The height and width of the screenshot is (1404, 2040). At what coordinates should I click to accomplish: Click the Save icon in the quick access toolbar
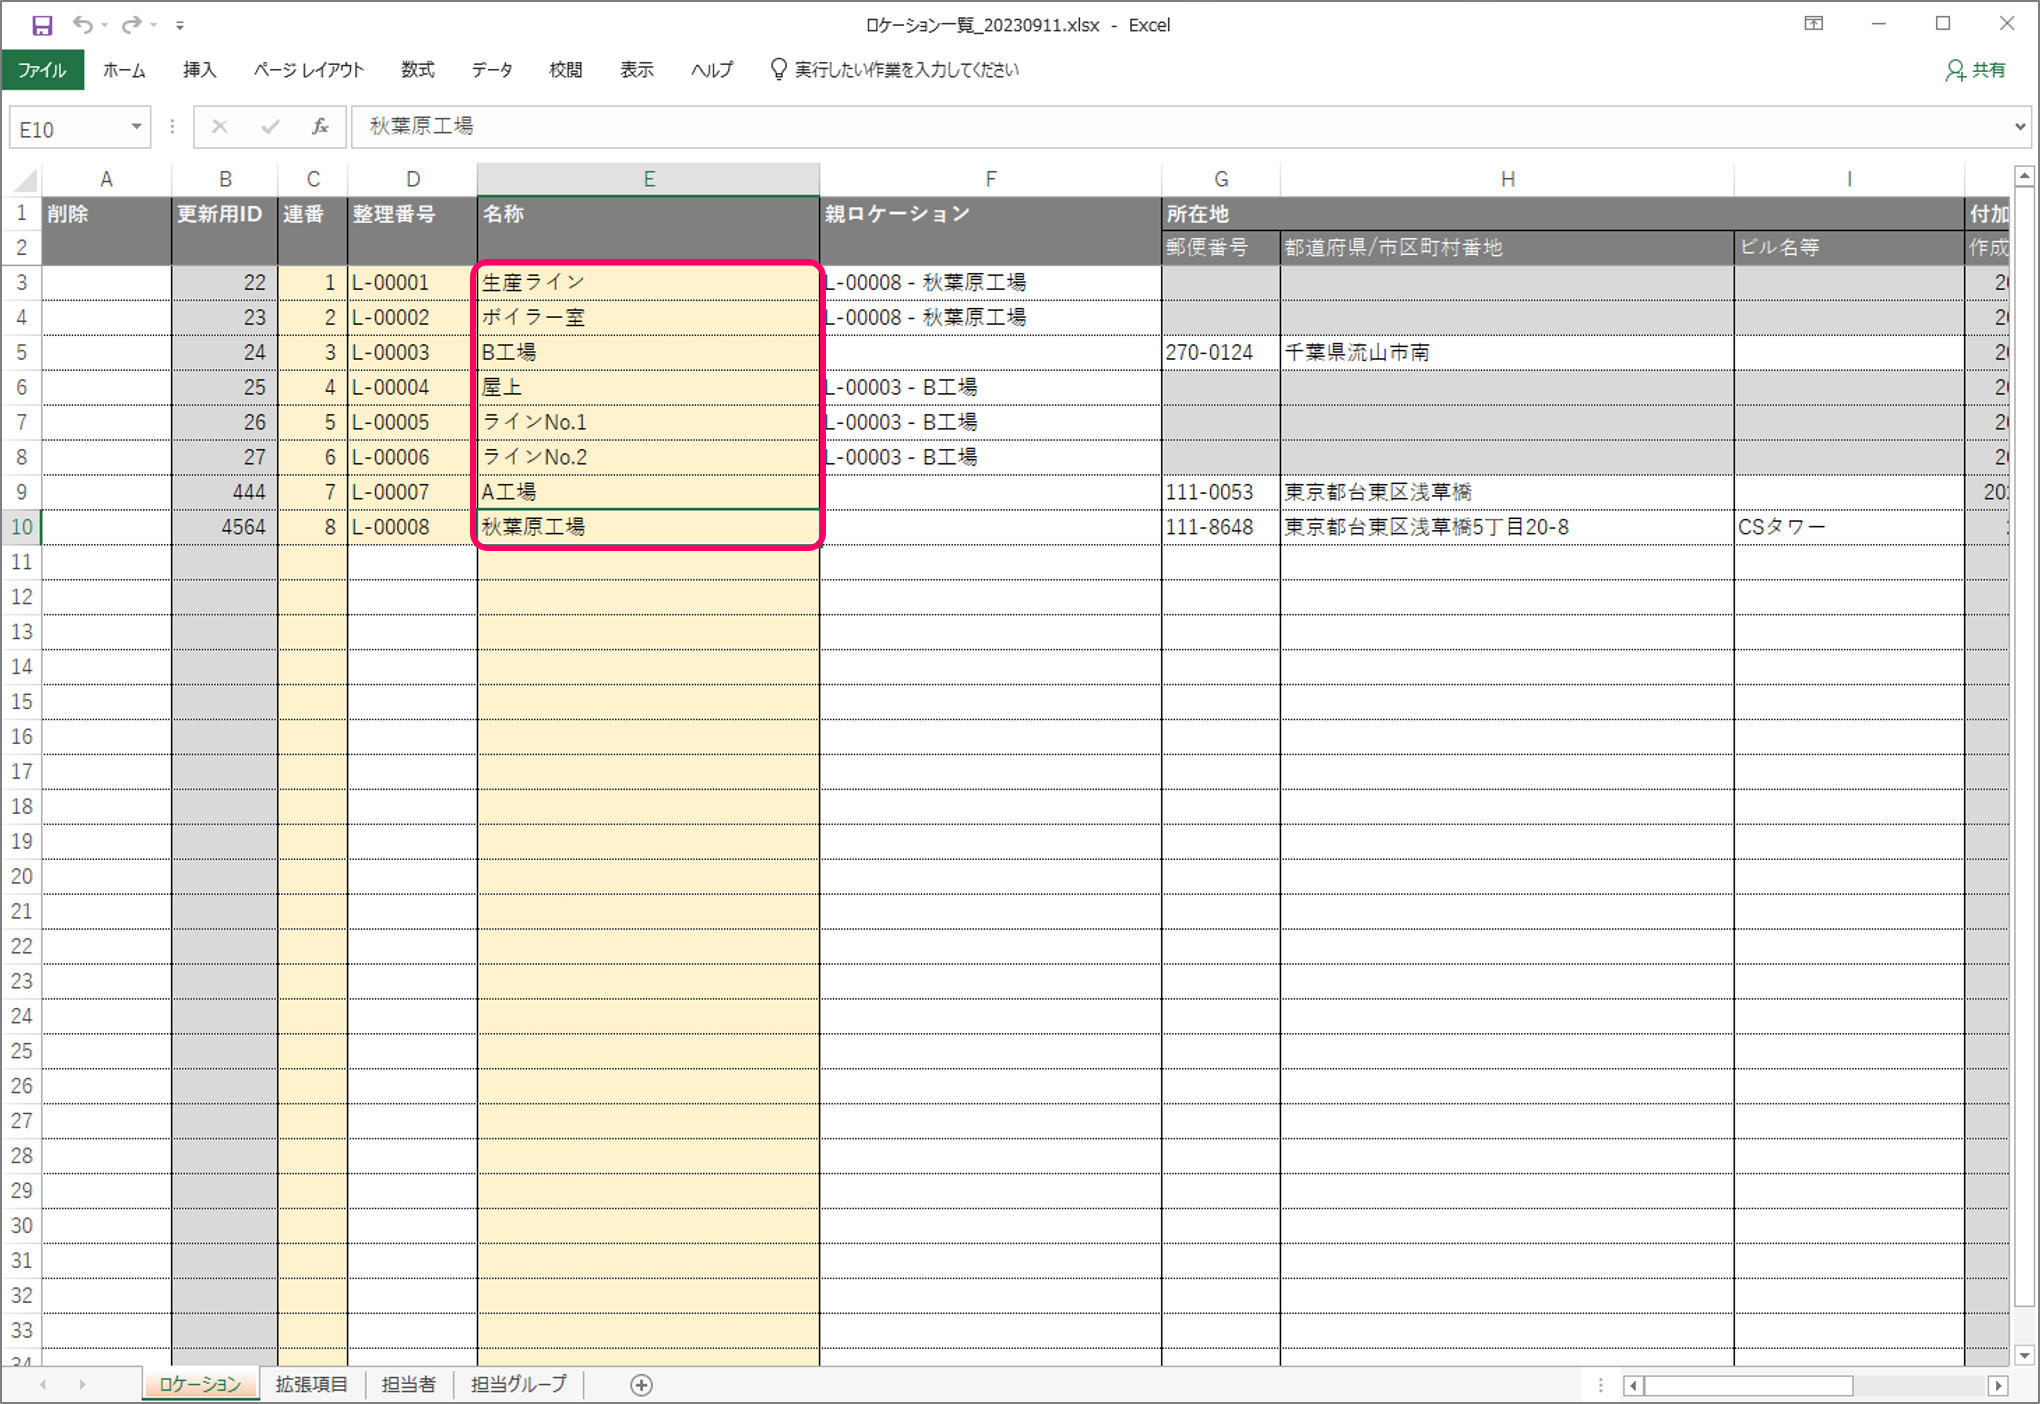coord(42,25)
